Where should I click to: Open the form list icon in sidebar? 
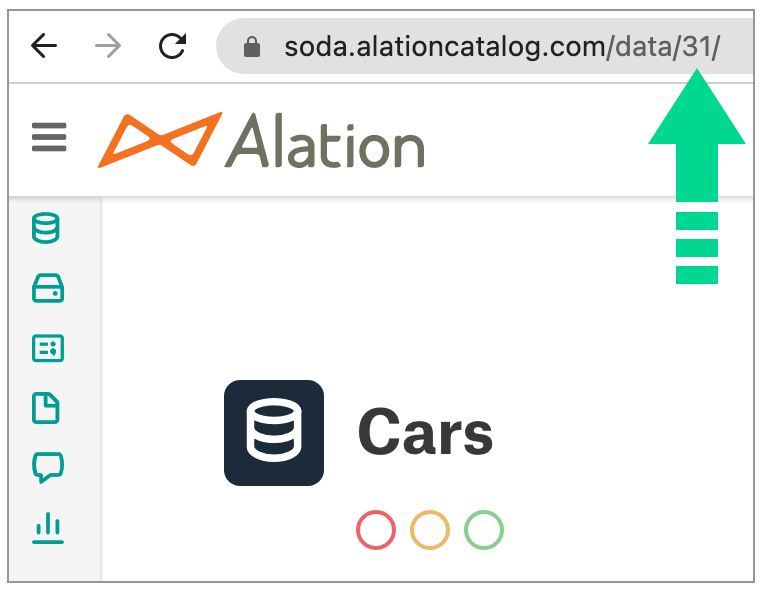coord(48,348)
